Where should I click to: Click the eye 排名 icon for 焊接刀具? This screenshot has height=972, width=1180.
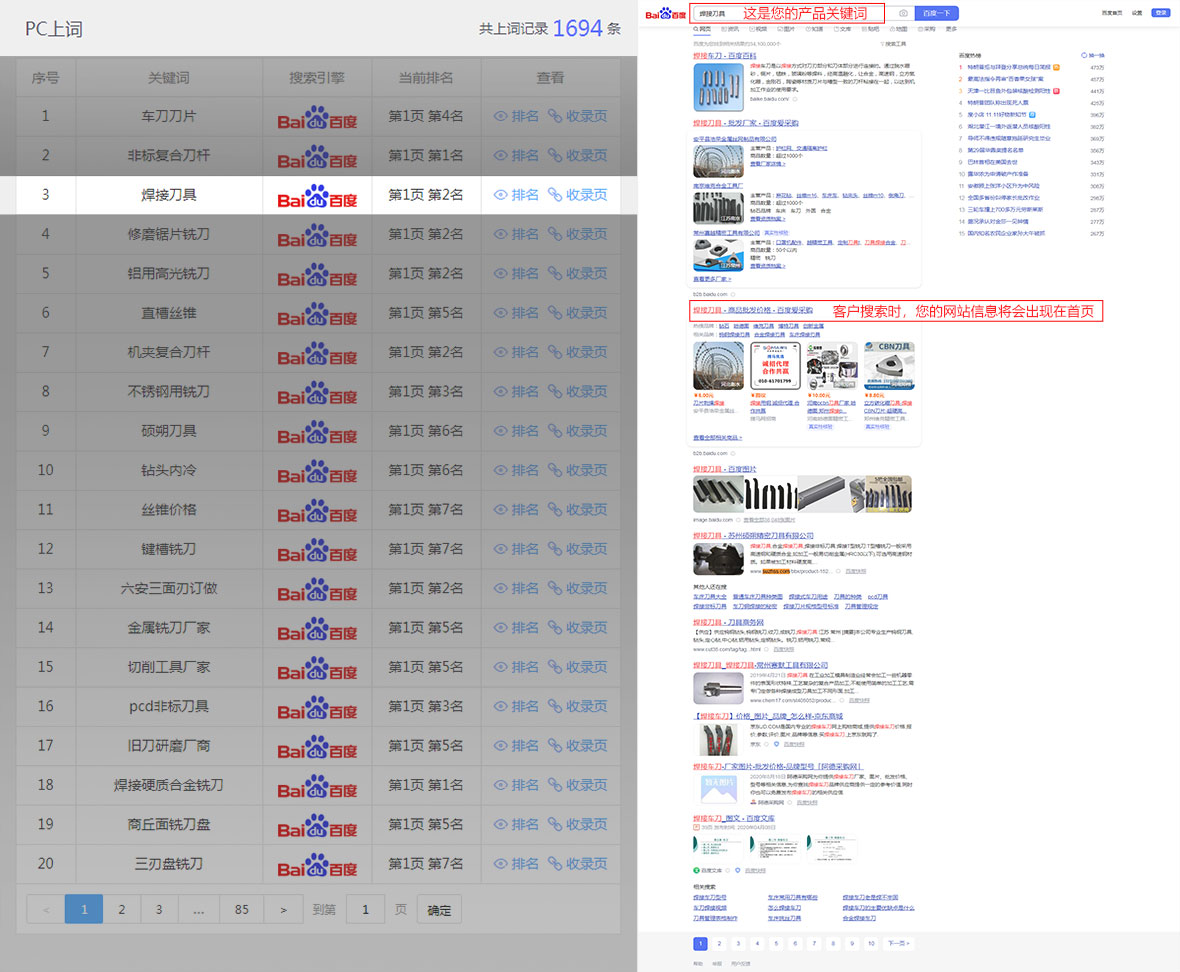click(502, 195)
